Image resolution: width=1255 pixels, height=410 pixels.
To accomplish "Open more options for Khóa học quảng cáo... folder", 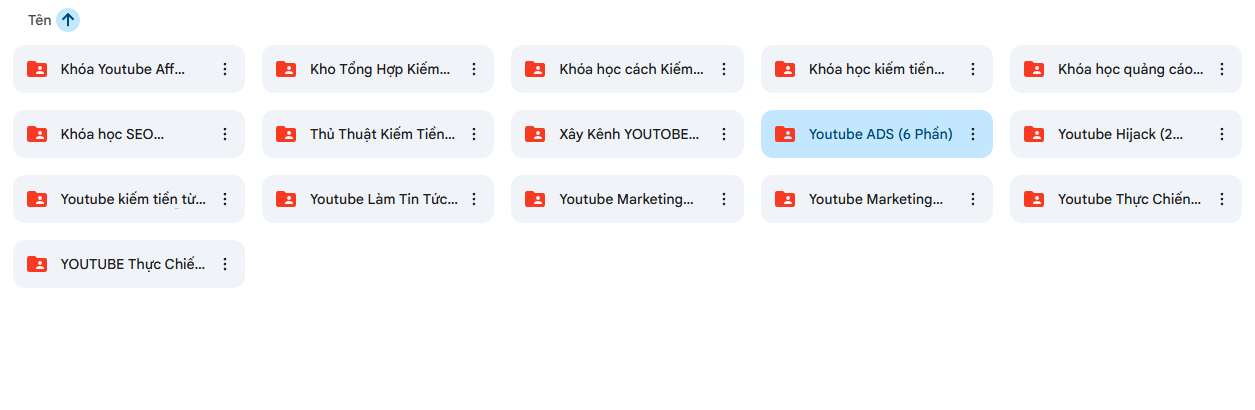I will point(1222,69).
